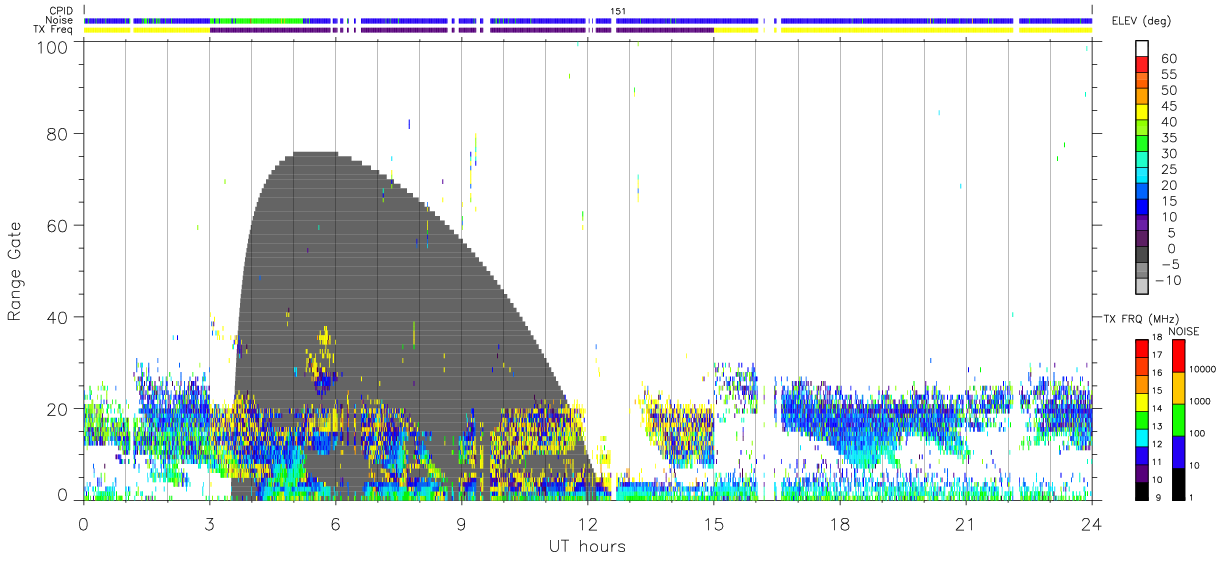This screenshot has height=567, width=1228.
Task: Select the red top swatch in NOISE colorbar
Action: pos(1178,356)
